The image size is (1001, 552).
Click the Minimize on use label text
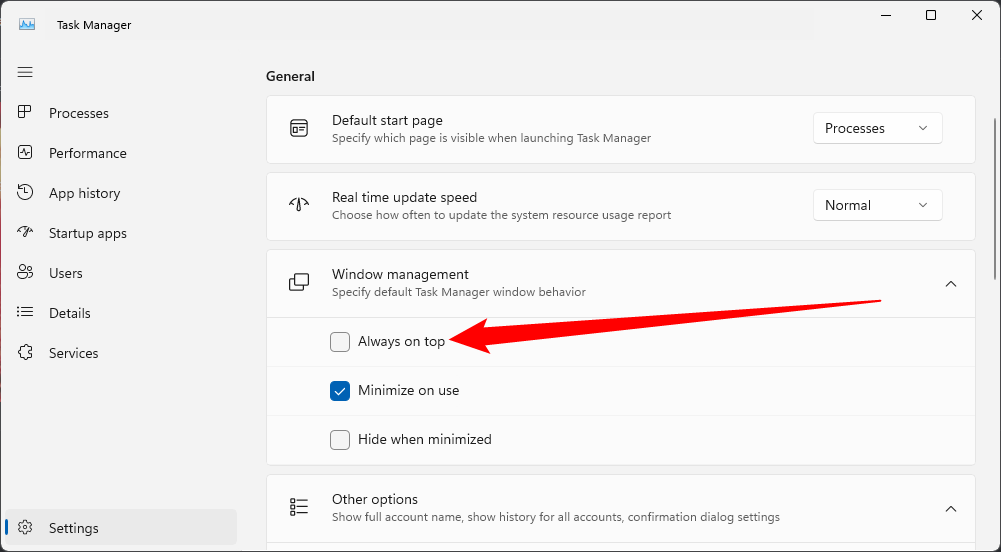[409, 391]
